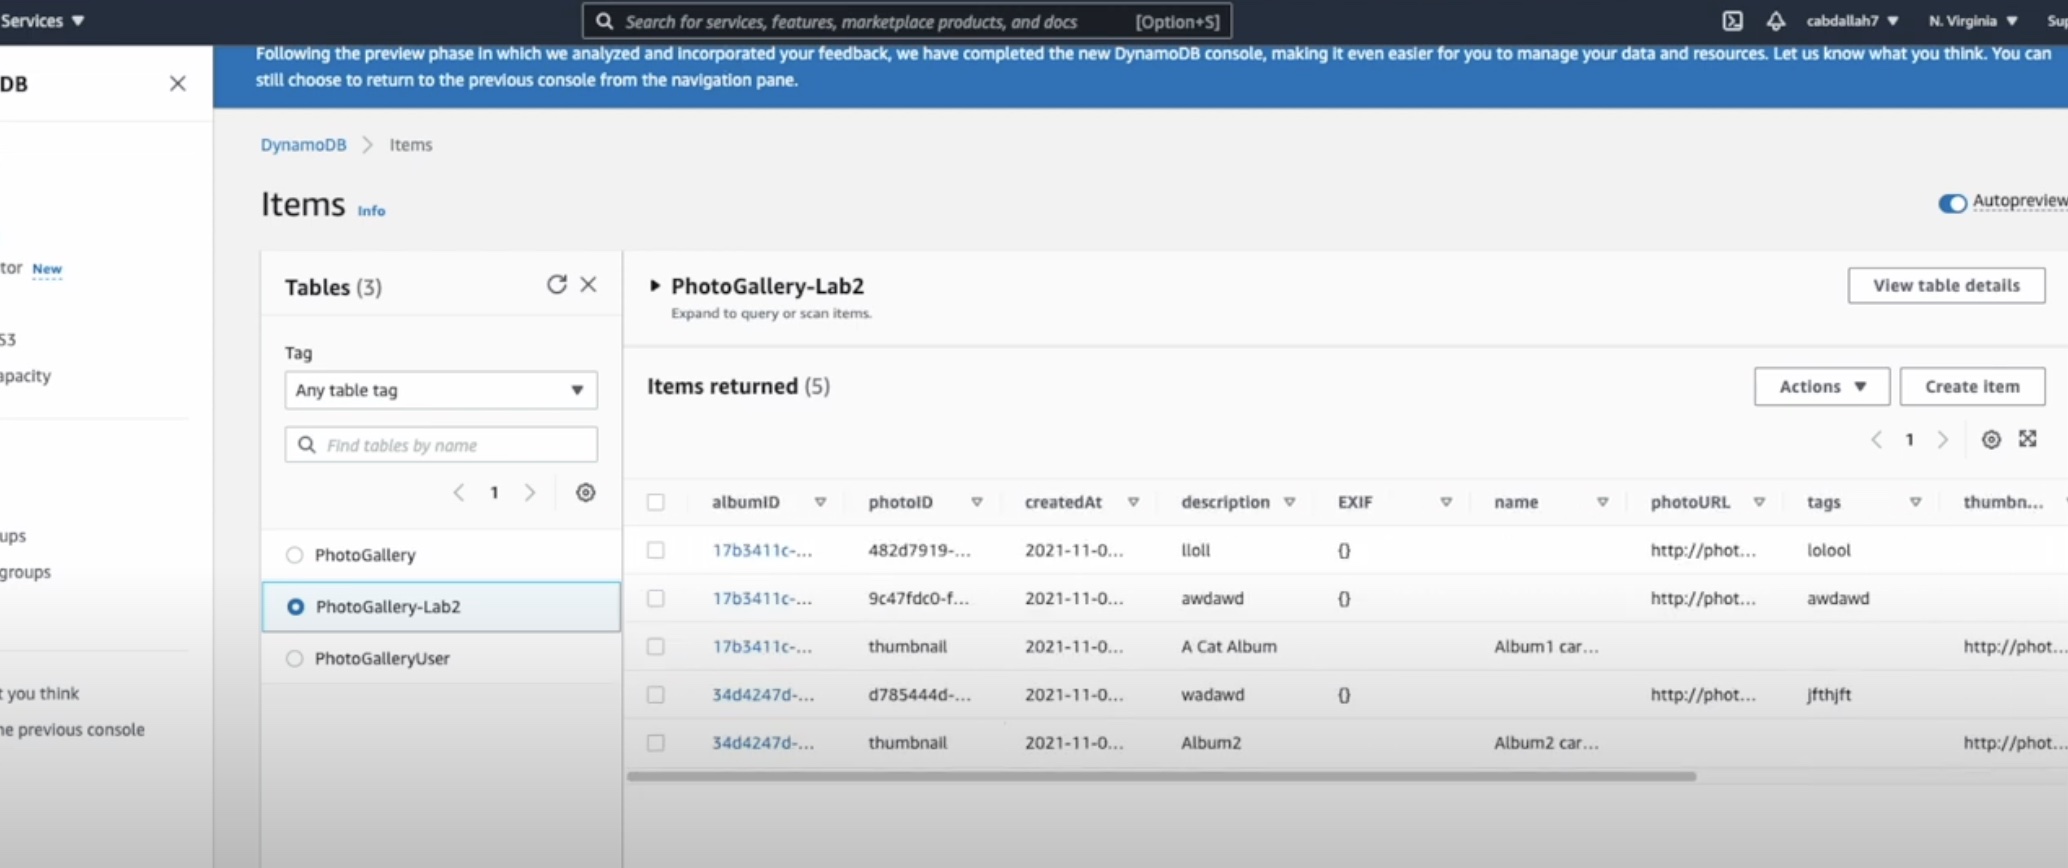Screen dimensions: 2068x868
Task: Close the Tables panel
Action: (589, 285)
